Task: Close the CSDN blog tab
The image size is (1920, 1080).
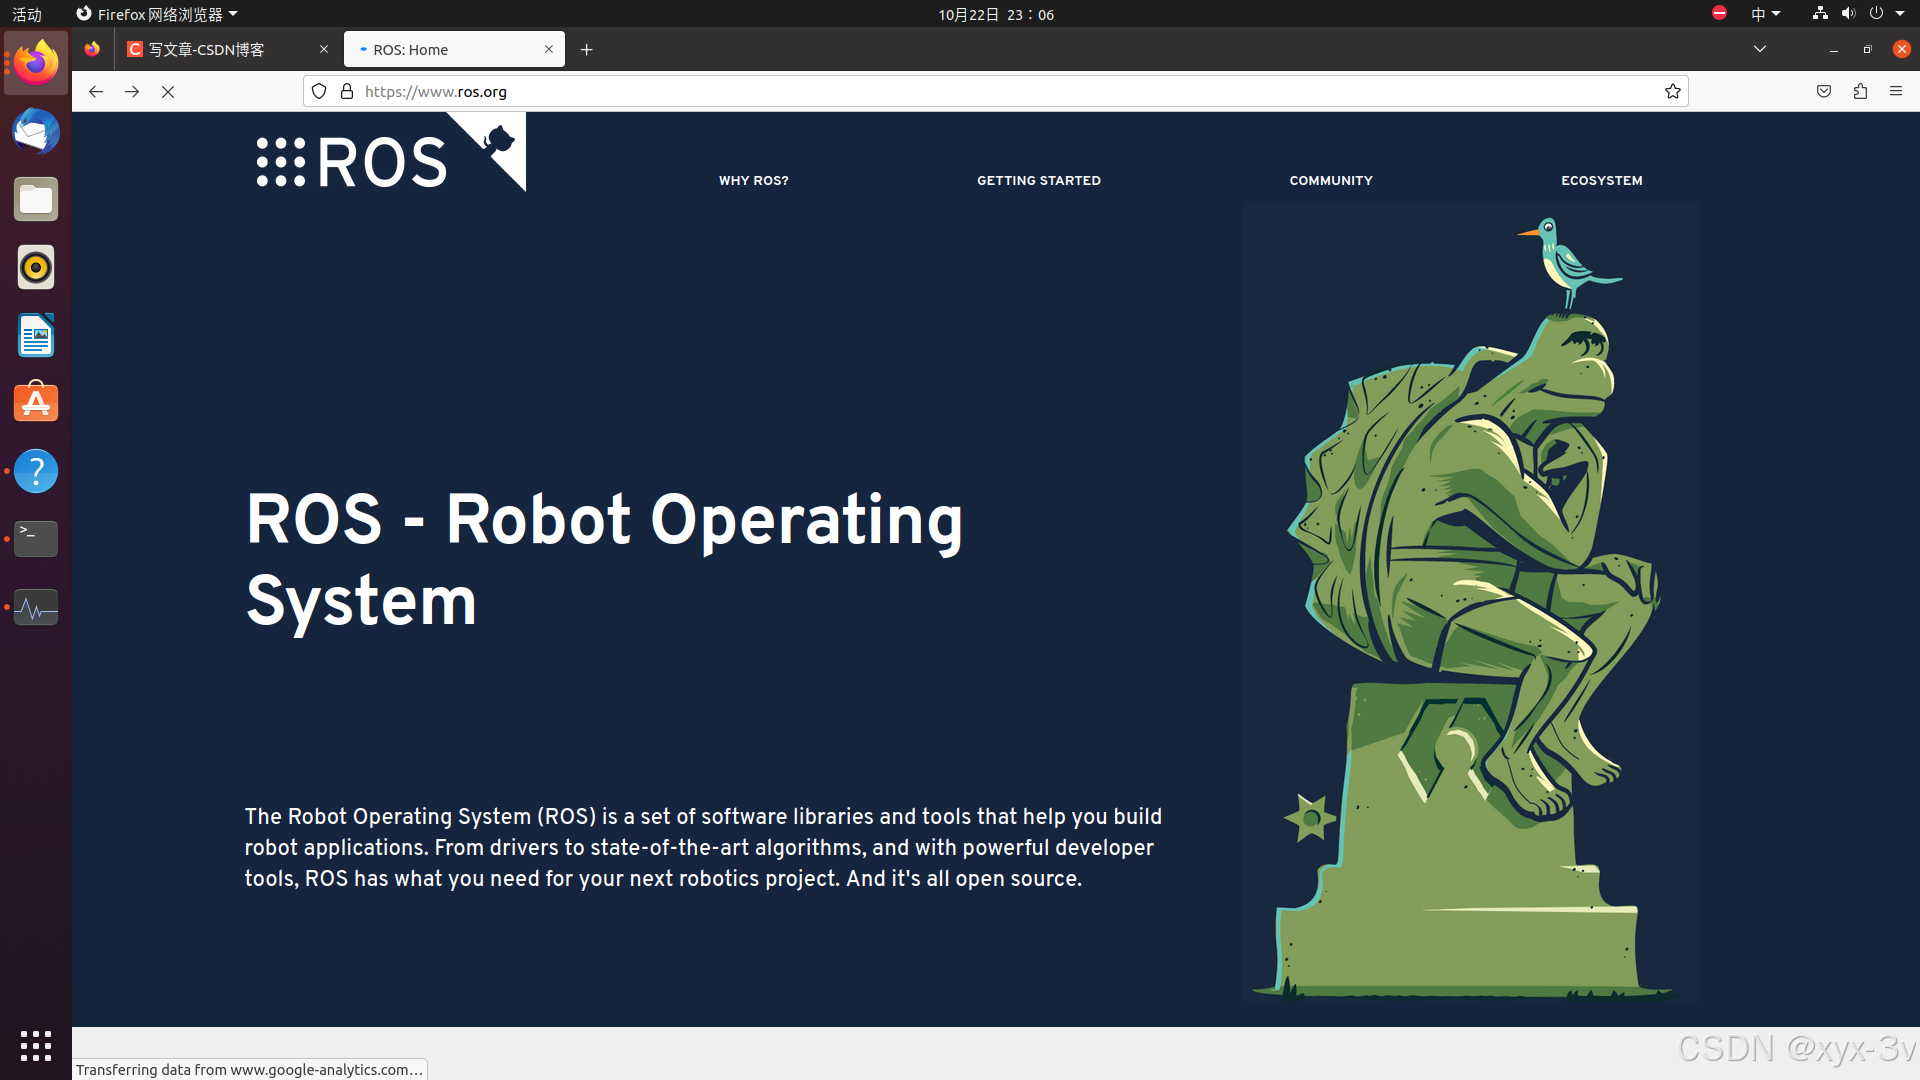Action: coord(324,49)
